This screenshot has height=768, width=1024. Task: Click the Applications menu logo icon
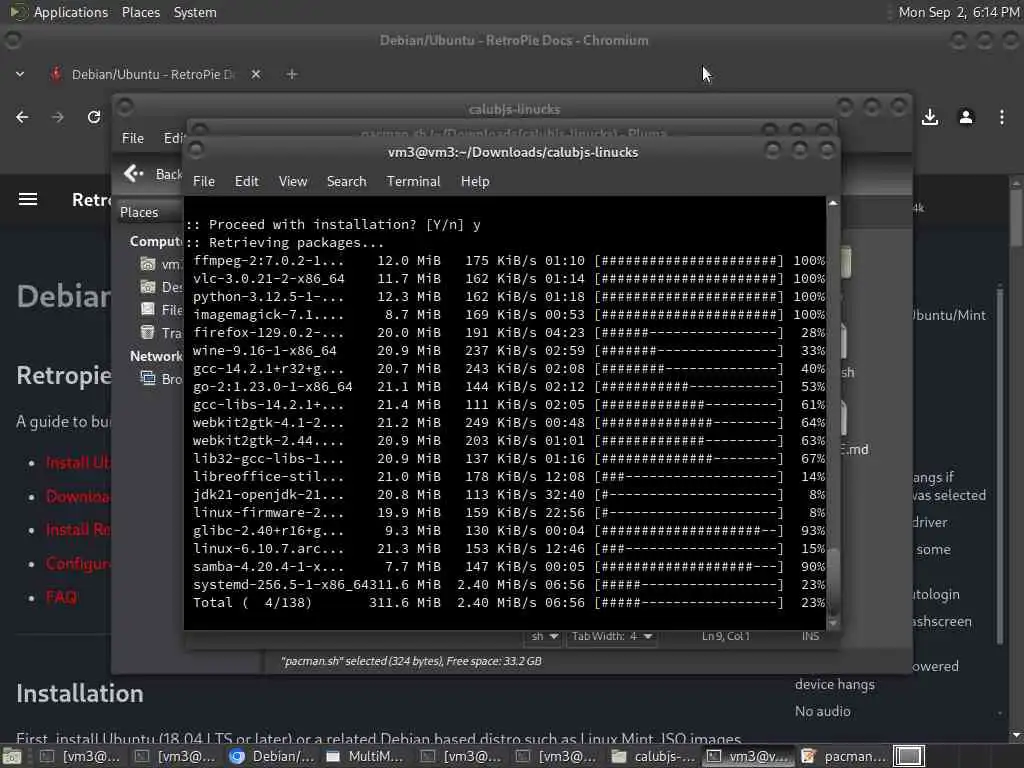[19, 12]
